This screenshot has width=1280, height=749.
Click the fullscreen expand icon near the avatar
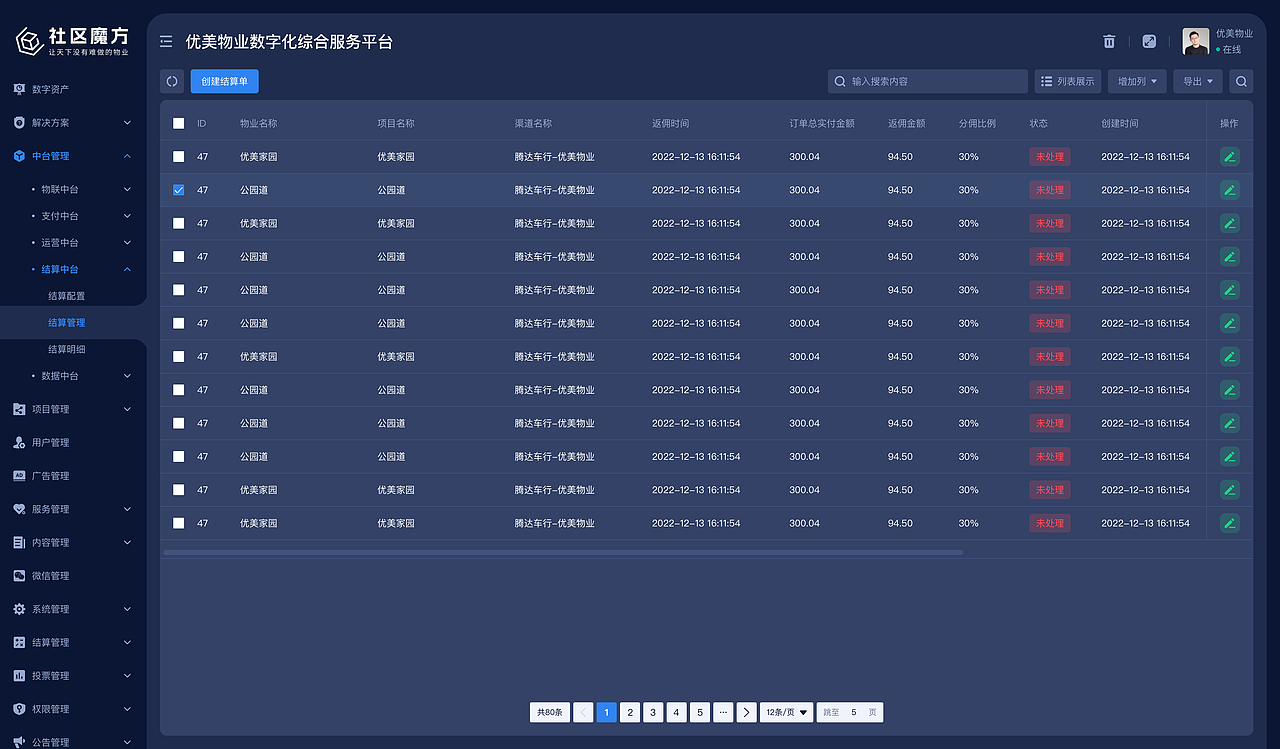click(x=1149, y=42)
